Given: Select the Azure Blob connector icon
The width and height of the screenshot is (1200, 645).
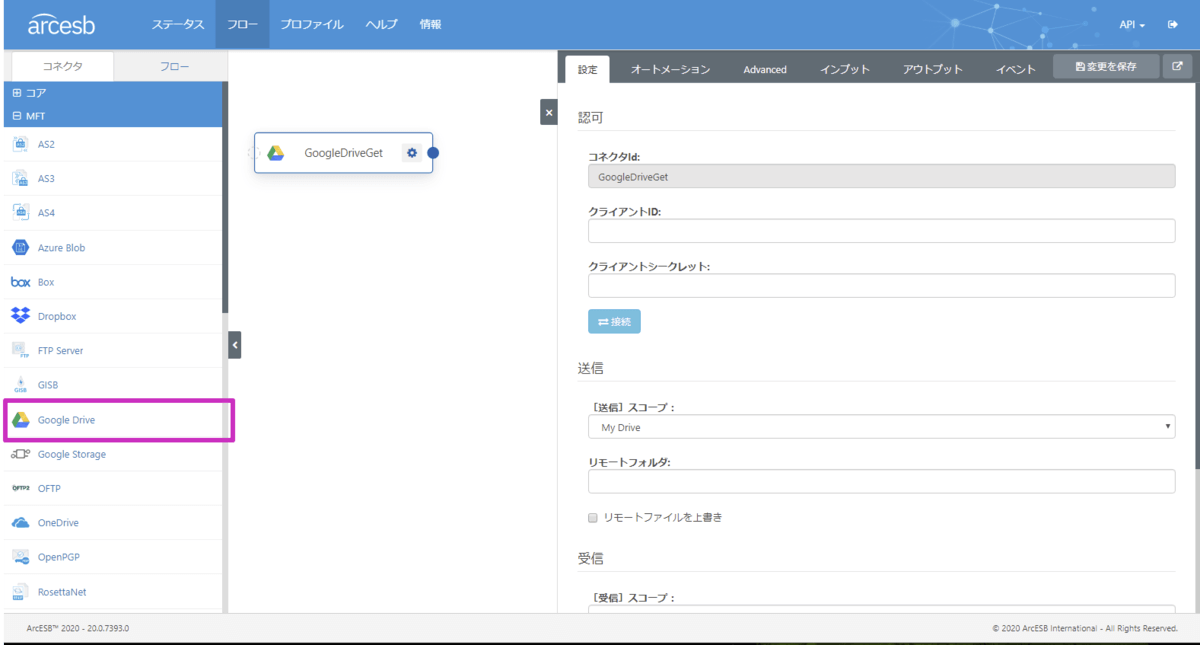Looking at the screenshot, I should coord(20,247).
